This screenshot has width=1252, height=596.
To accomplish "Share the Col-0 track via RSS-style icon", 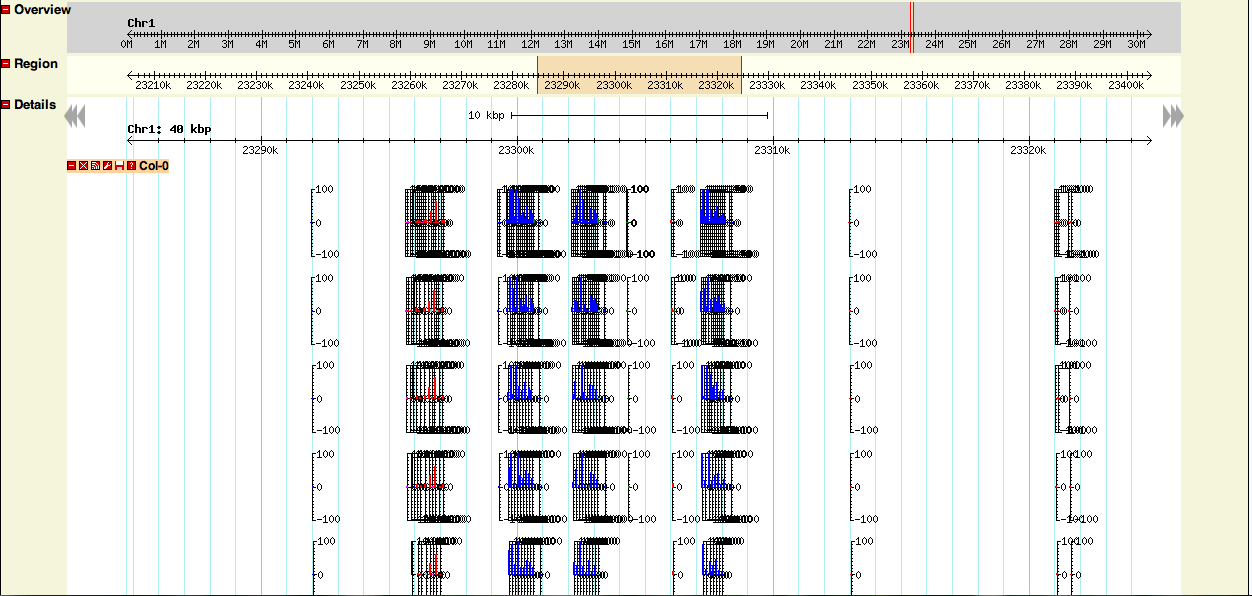I will tap(96, 165).
